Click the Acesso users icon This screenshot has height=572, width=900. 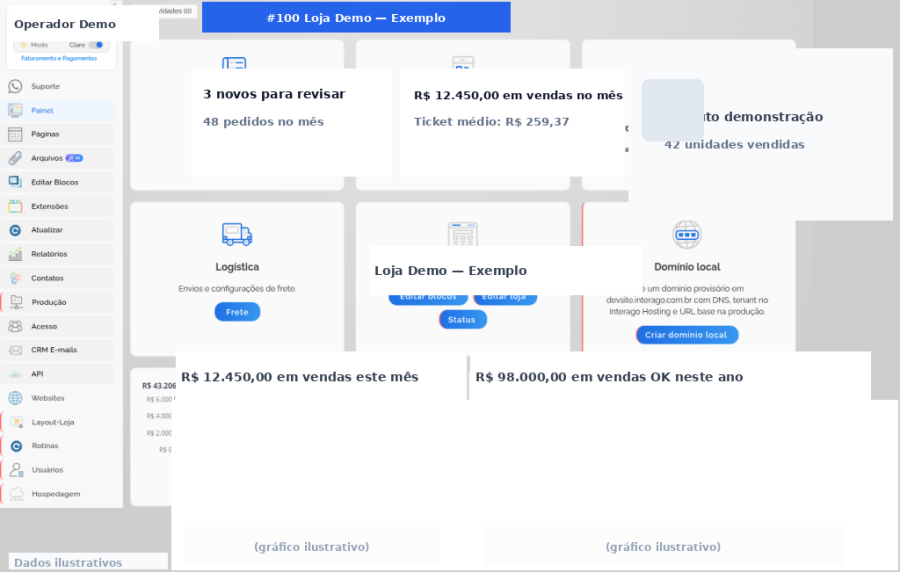(x=15, y=326)
